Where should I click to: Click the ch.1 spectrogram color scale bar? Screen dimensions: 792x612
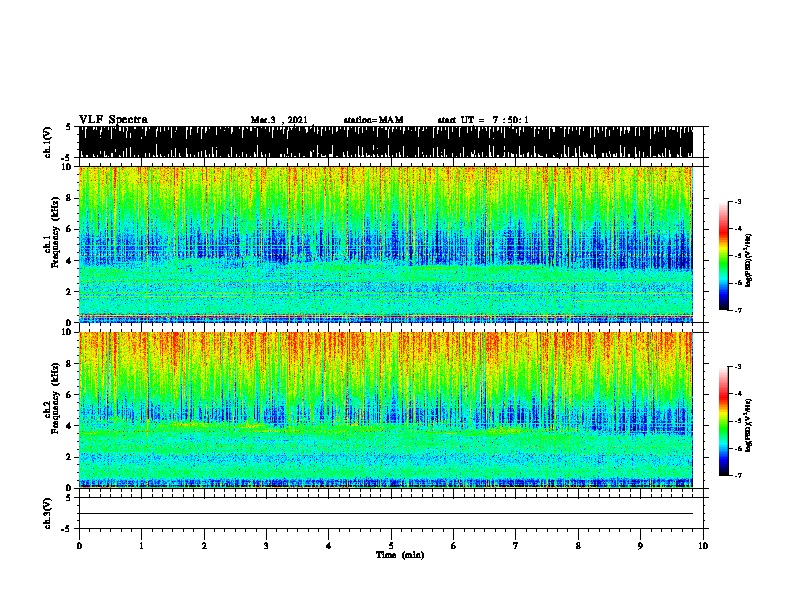click(x=724, y=256)
